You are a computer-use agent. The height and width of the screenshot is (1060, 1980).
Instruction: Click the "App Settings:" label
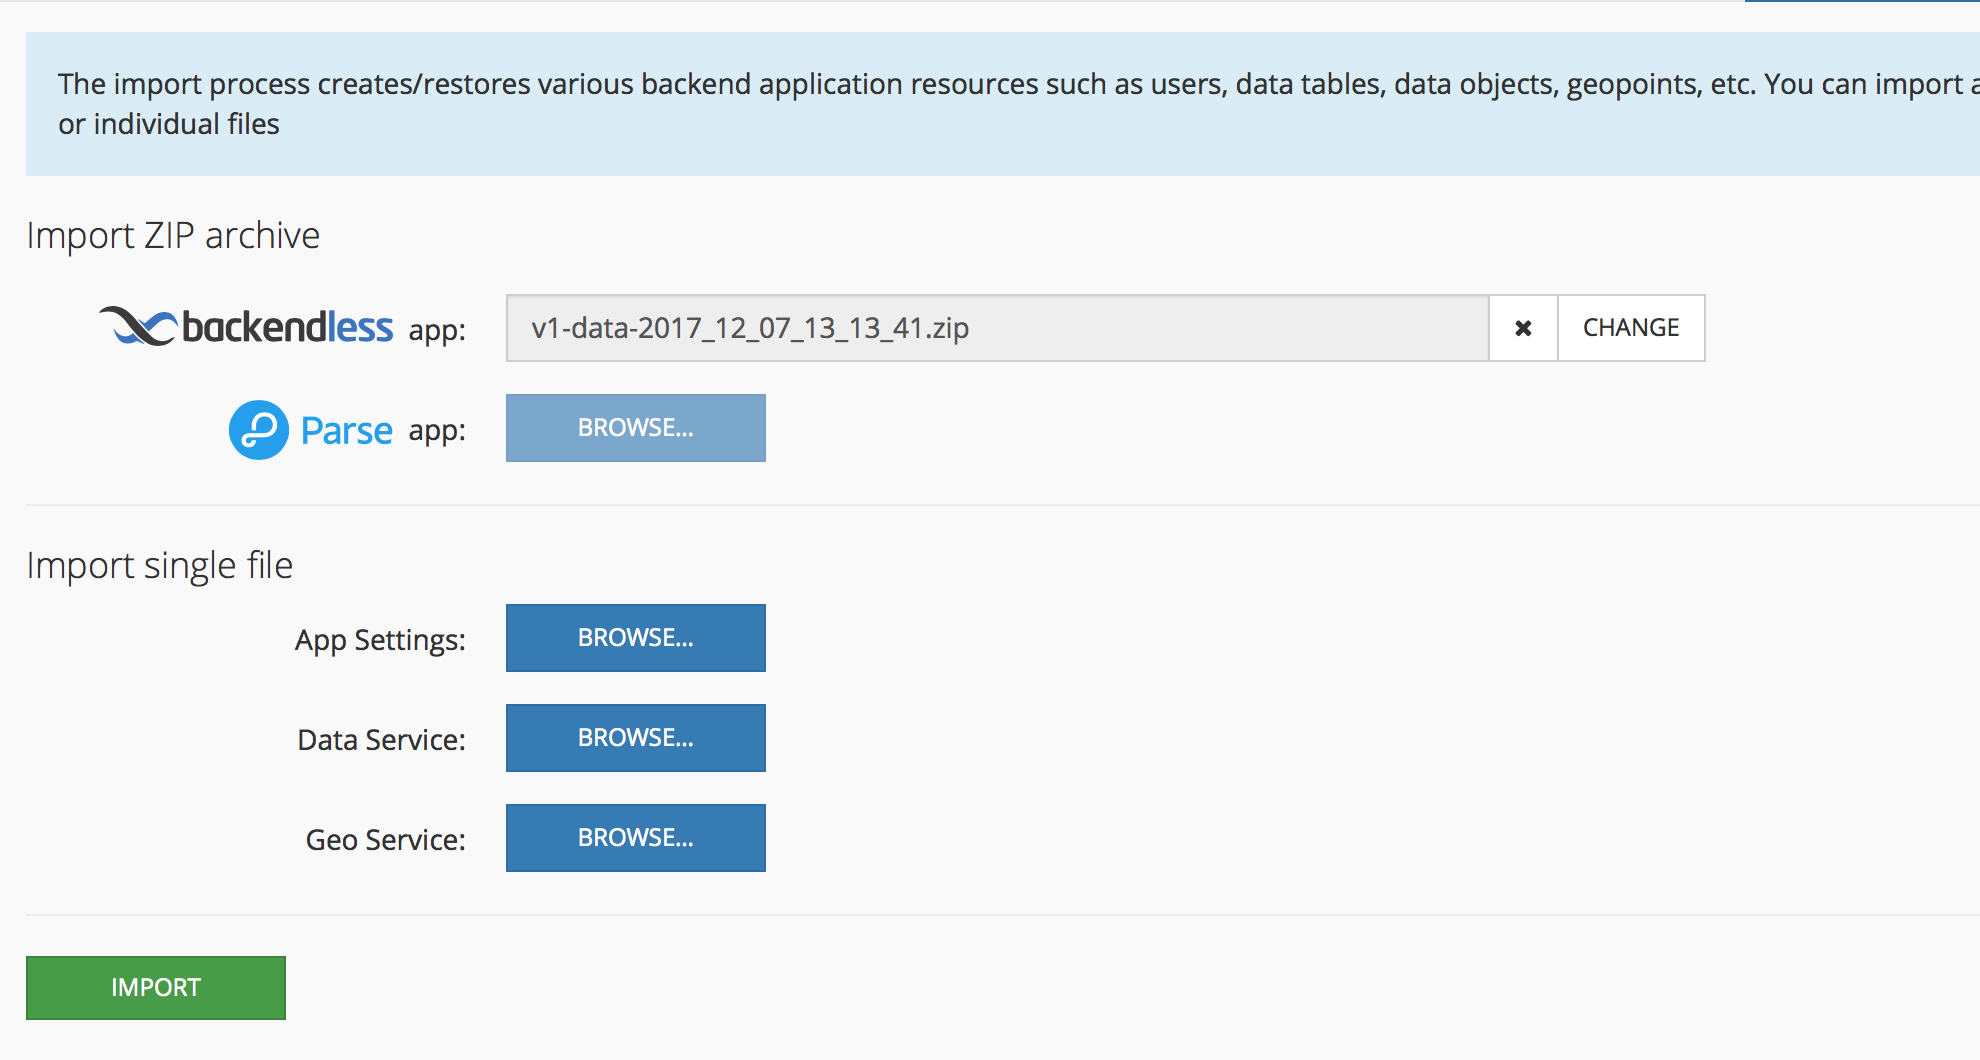click(380, 640)
